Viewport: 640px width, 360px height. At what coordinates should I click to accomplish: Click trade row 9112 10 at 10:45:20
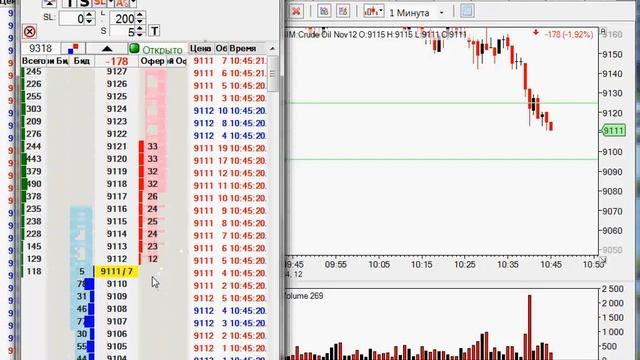[x=229, y=111]
